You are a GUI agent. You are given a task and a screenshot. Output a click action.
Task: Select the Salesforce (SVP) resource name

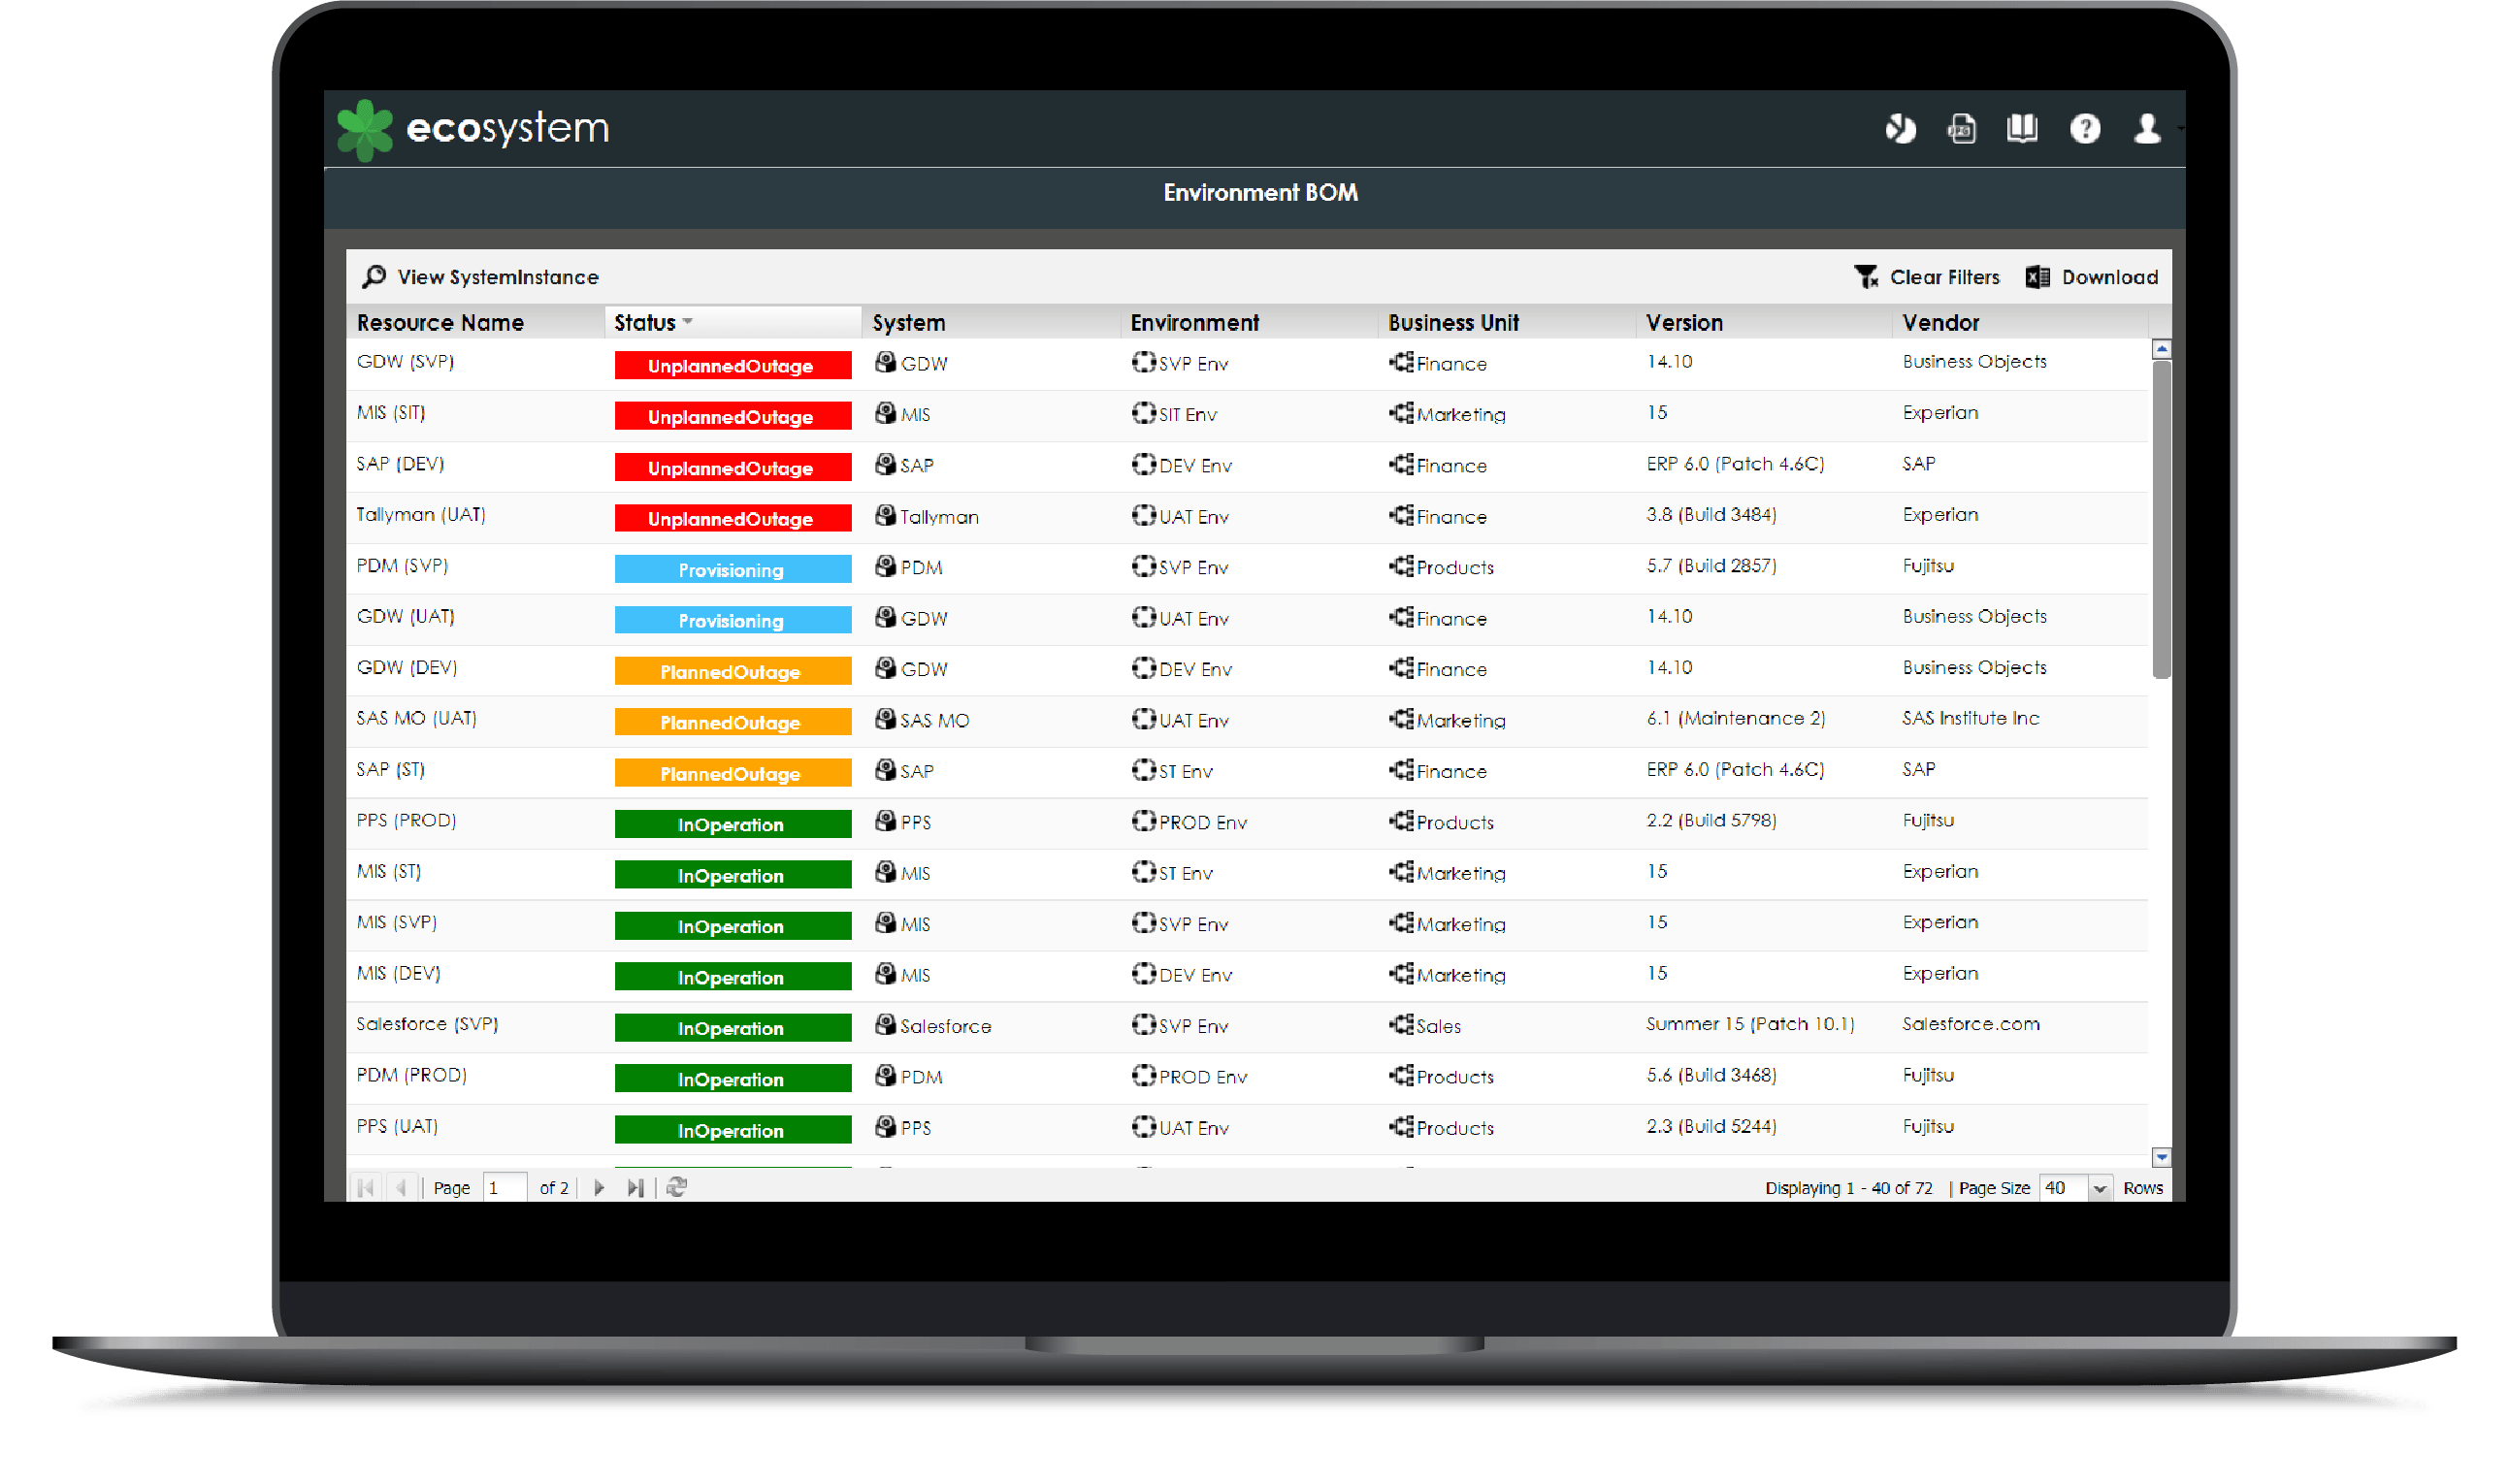coord(427,1024)
